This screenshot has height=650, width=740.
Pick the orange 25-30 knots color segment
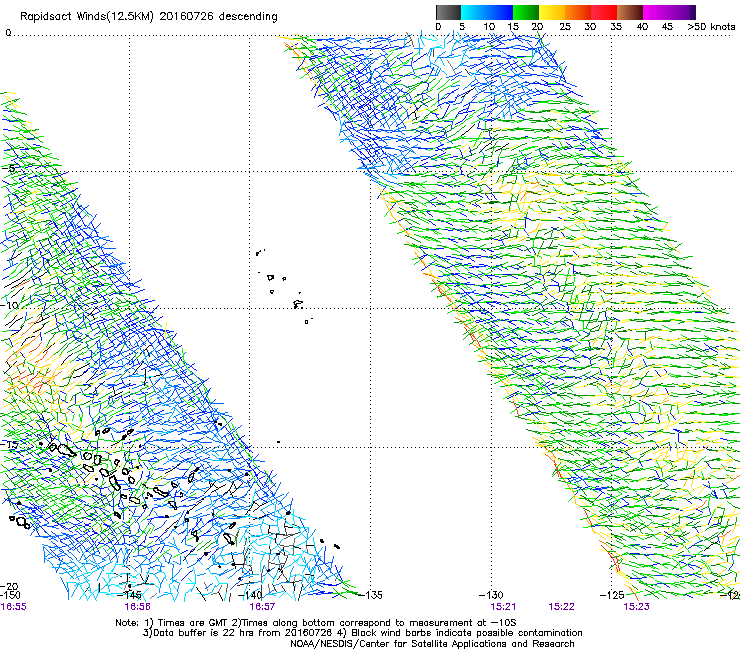pyautogui.click(x=578, y=12)
